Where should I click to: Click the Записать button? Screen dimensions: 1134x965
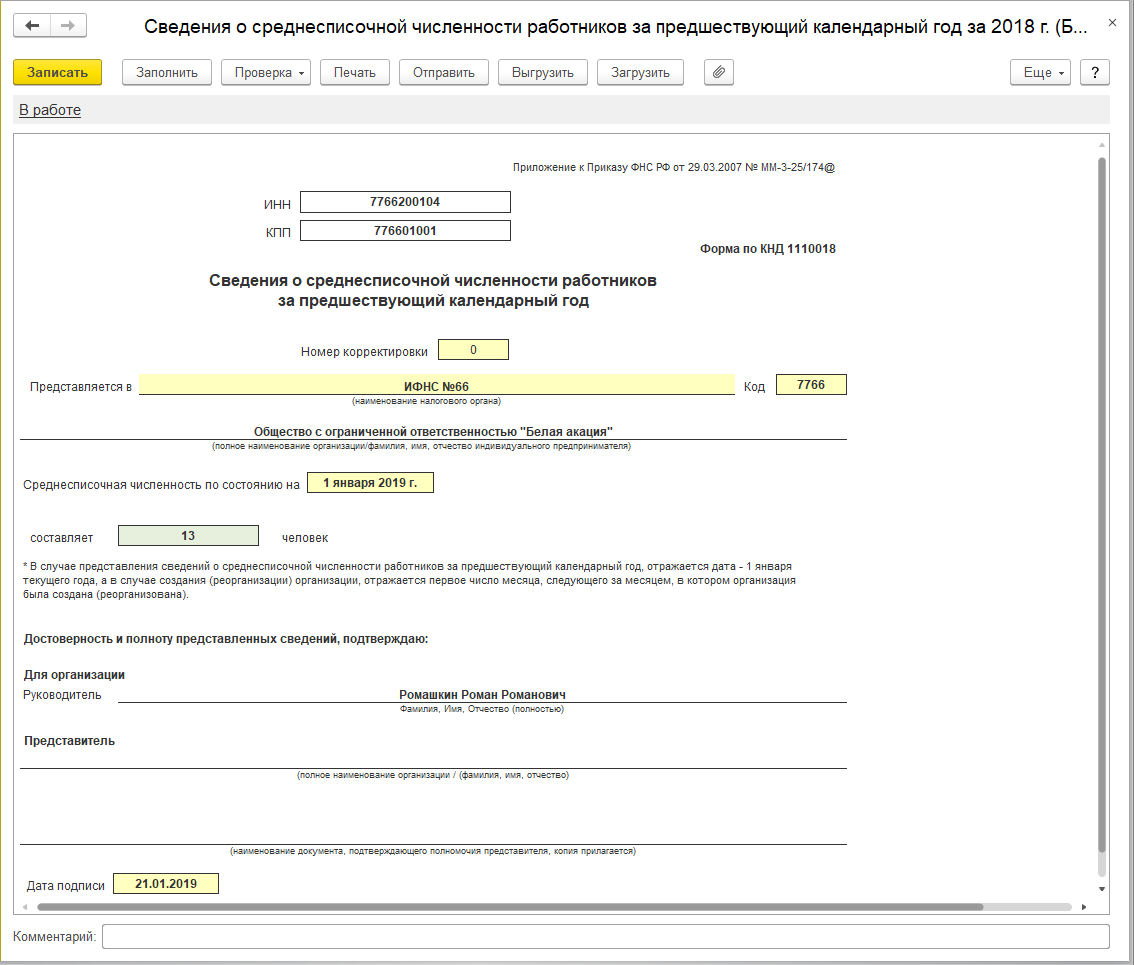[57, 72]
